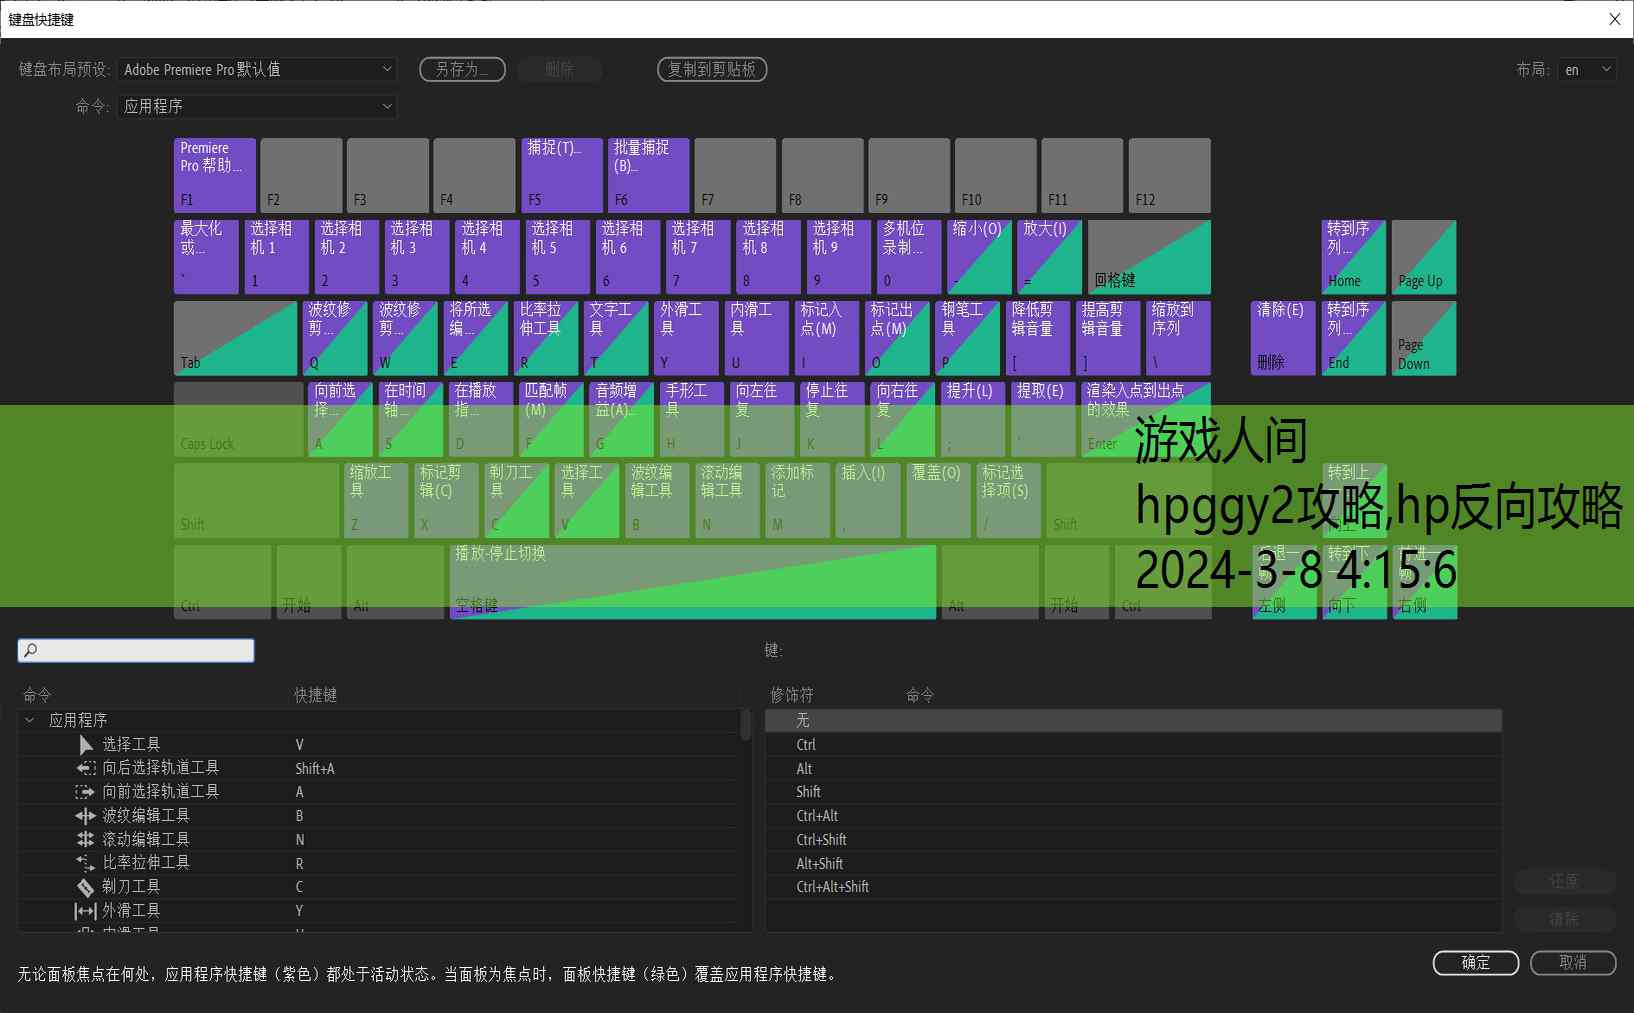Confirm with the 确定 button
Image resolution: width=1634 pixels, height=1013 pixels.
point(1476,962)
